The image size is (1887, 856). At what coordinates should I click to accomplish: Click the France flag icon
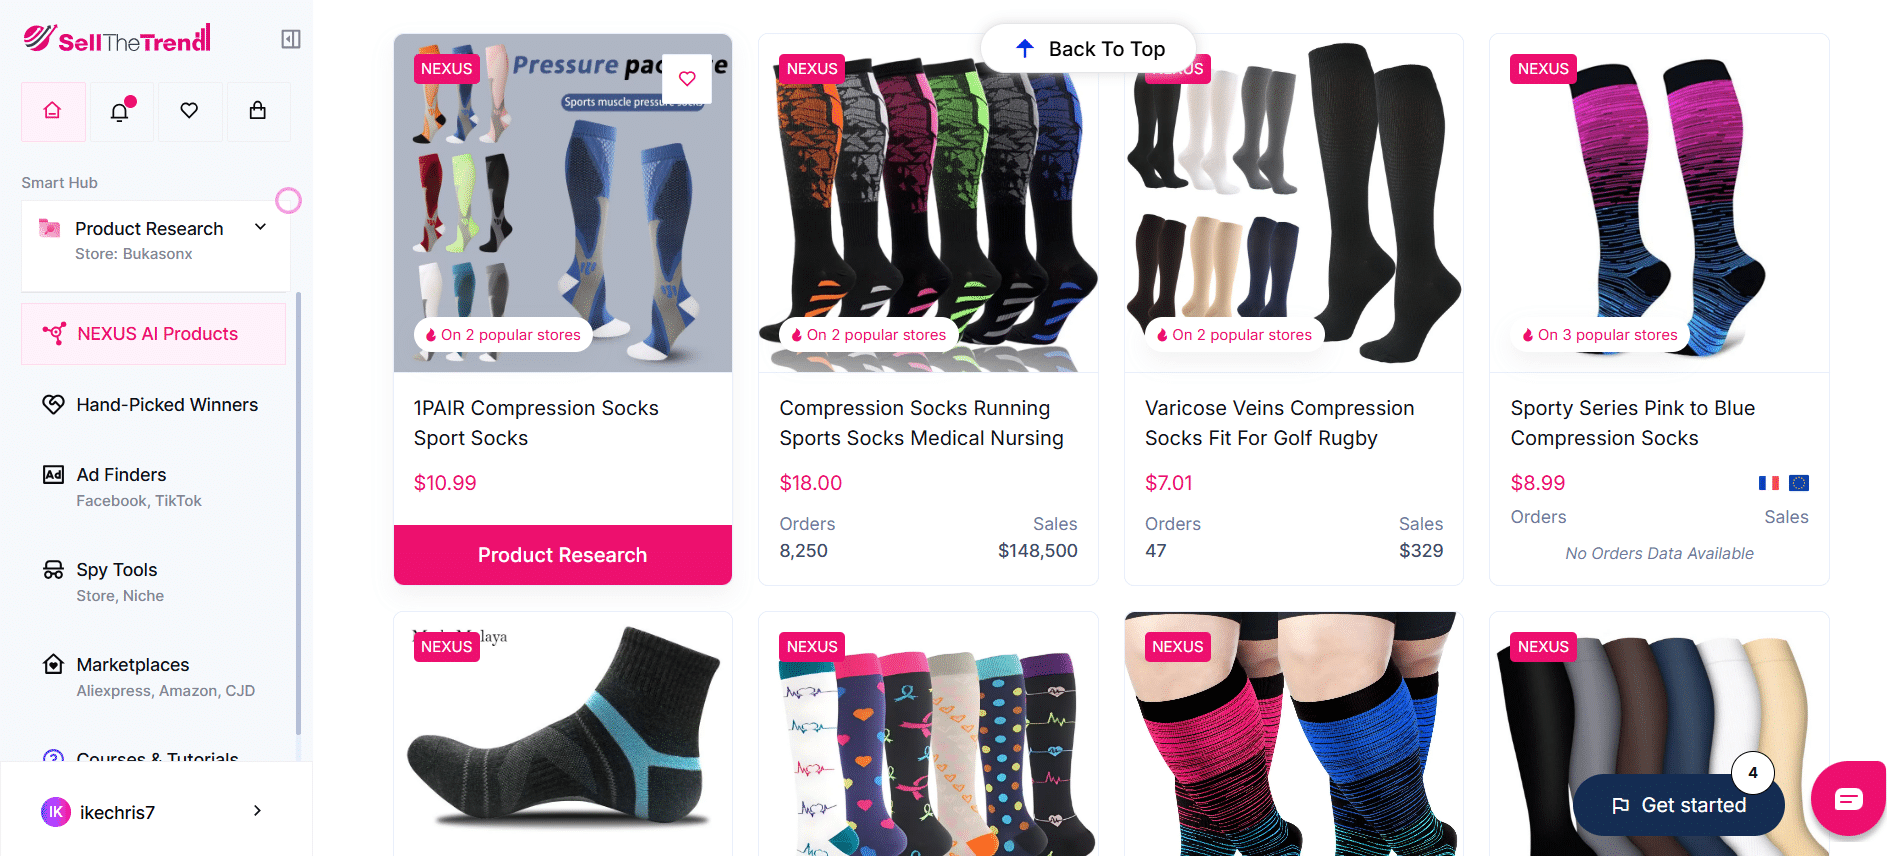tap(1769, 483)
